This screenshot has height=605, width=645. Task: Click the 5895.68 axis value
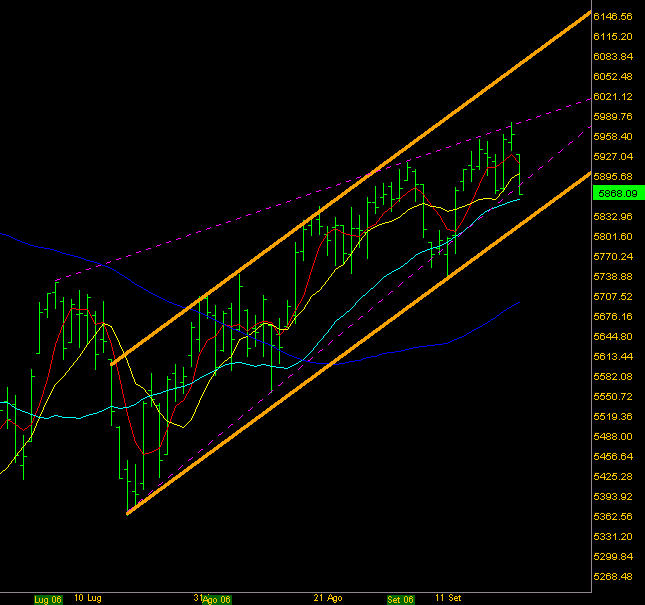[613, 176]
